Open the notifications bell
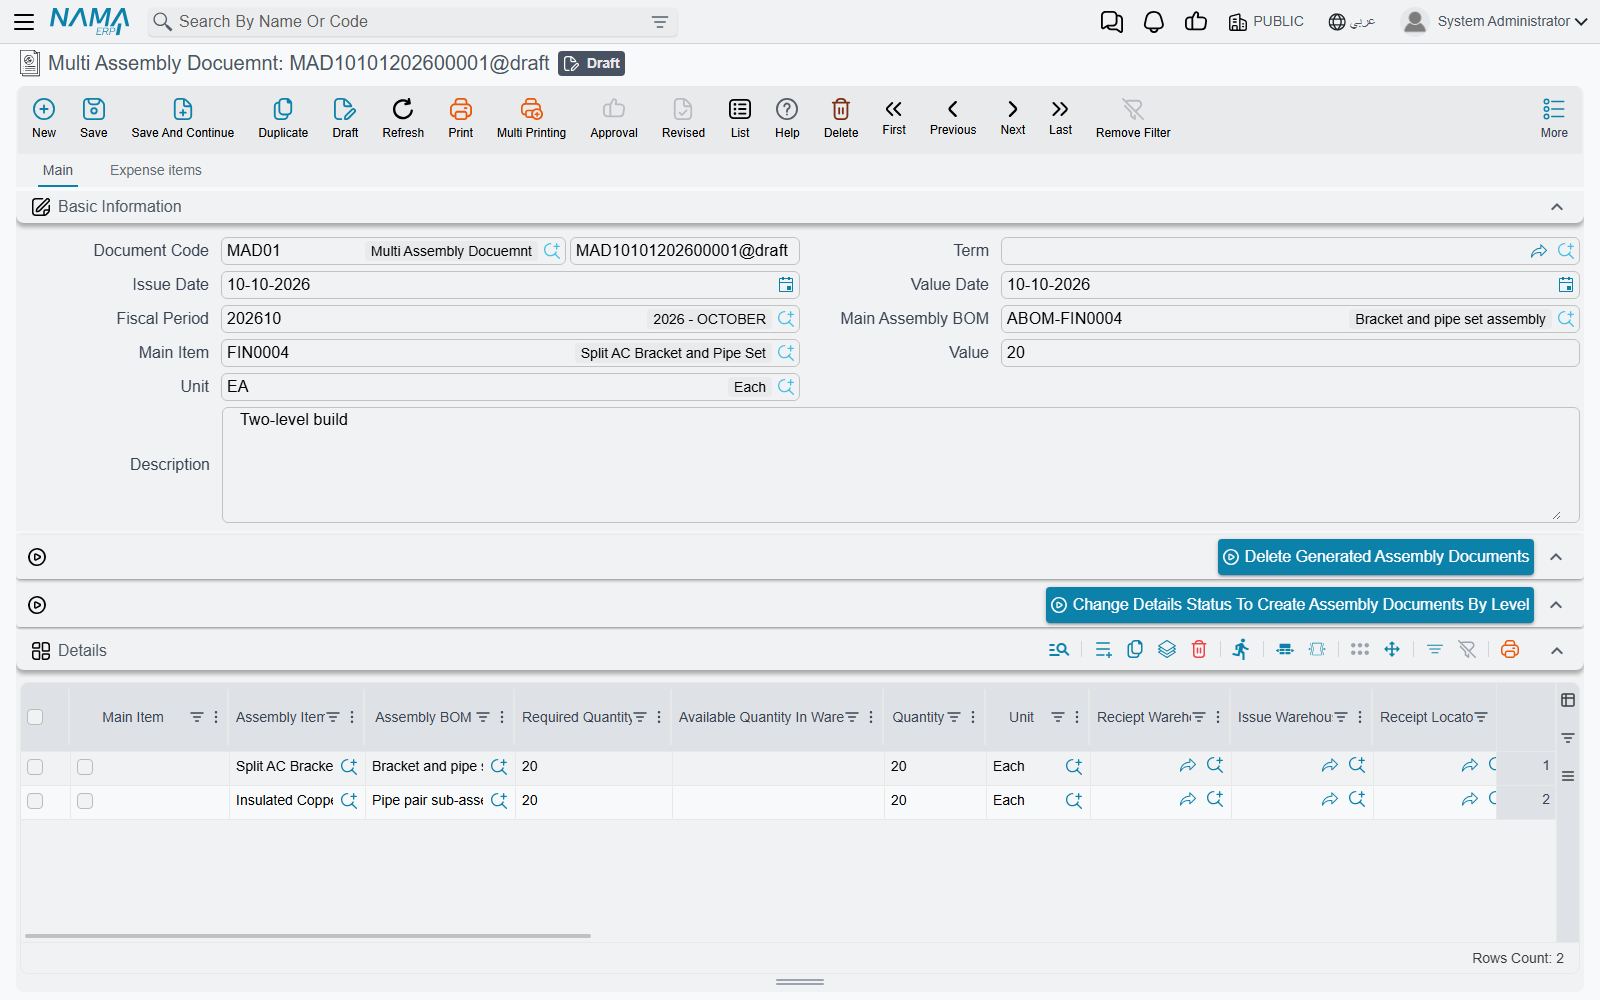Screen dimensions: 1600x1000 [1154, 22]
